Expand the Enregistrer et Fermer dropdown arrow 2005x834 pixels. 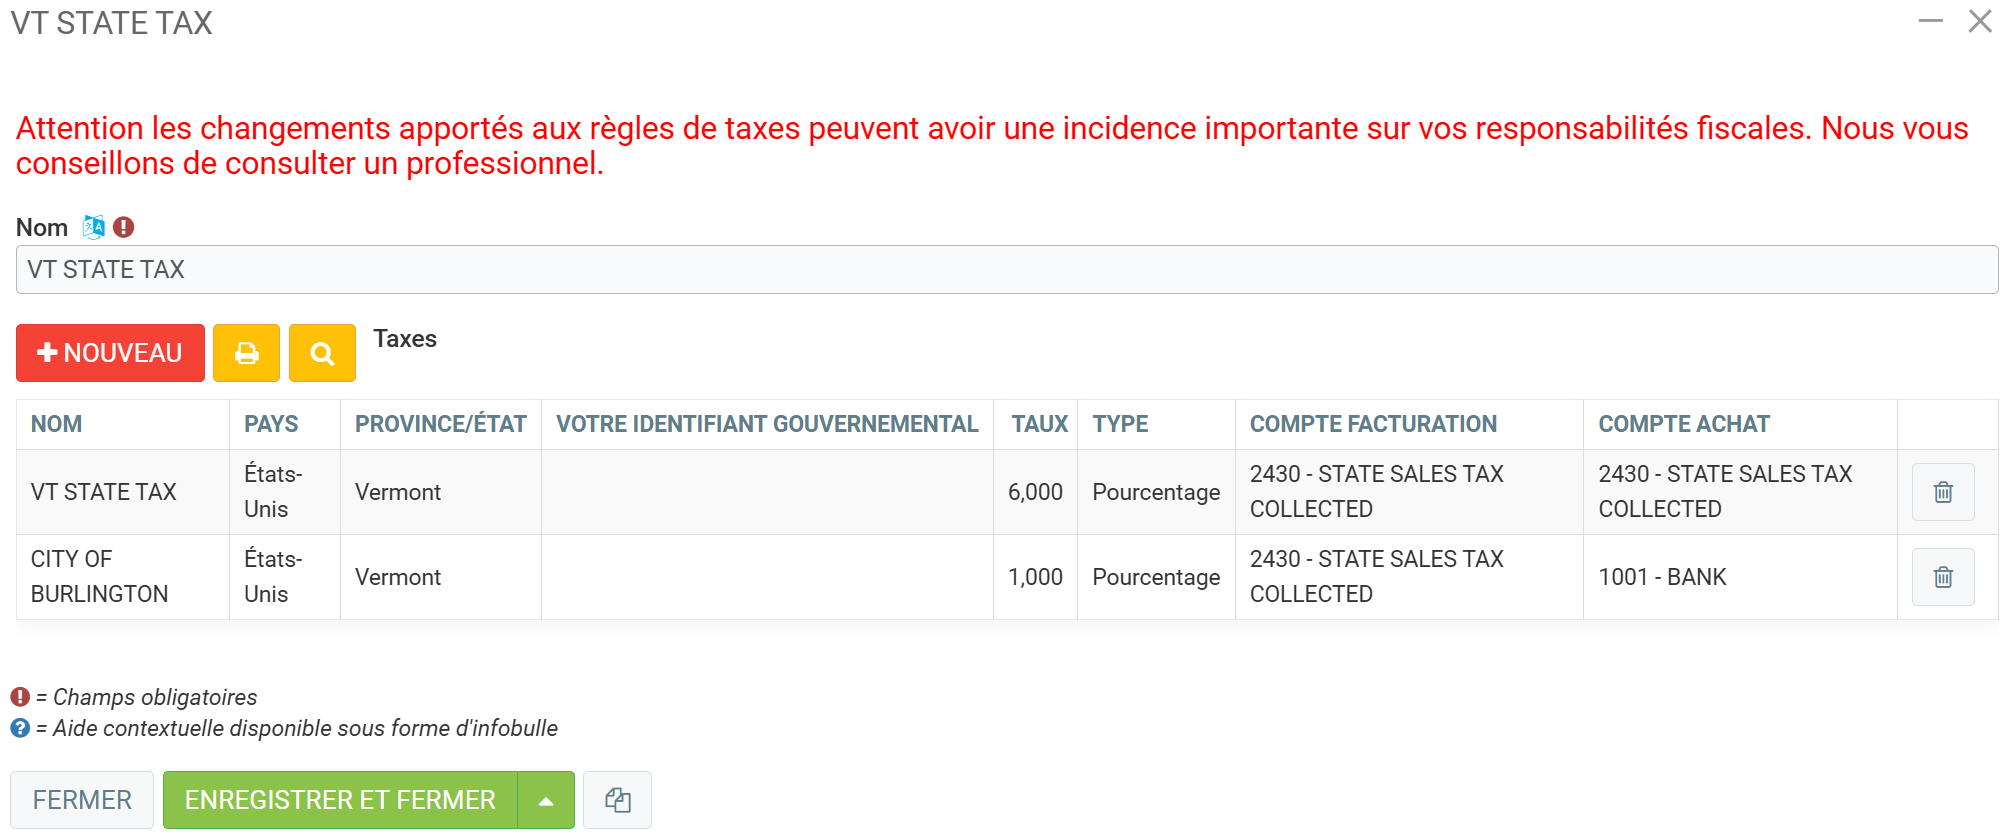pos(546,800)
